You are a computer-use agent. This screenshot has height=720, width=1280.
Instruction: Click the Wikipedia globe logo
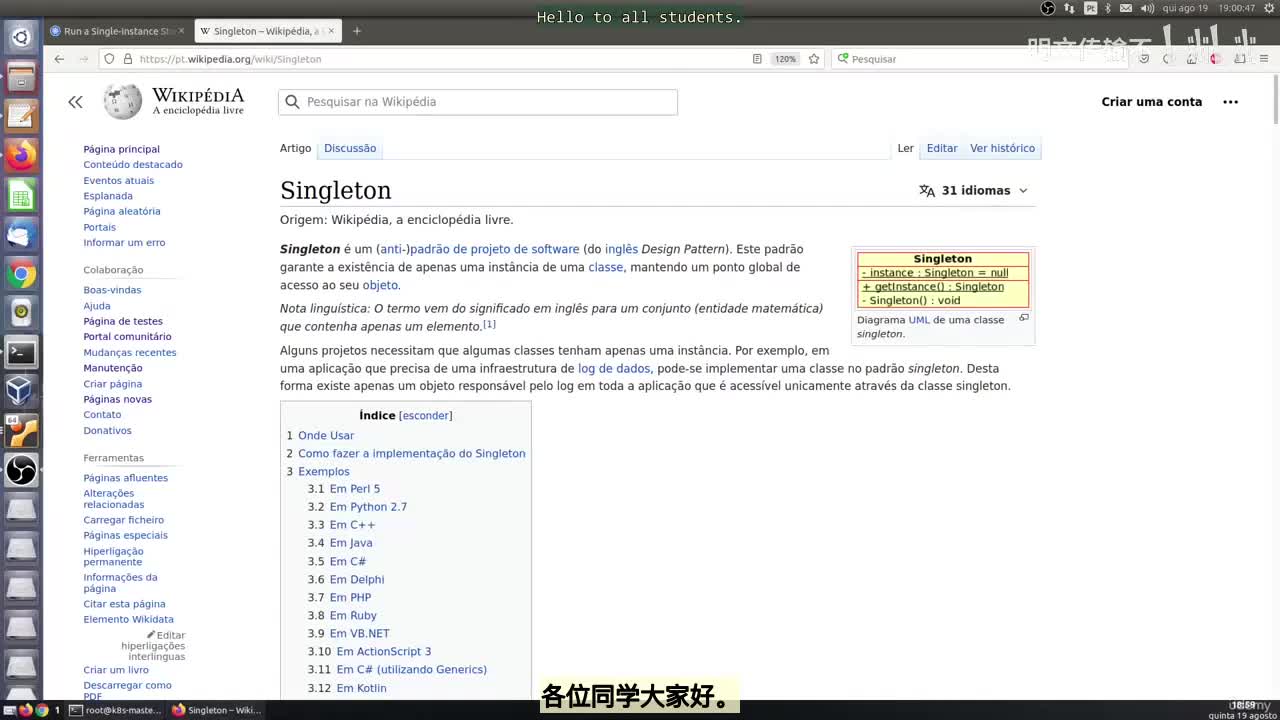123,101
